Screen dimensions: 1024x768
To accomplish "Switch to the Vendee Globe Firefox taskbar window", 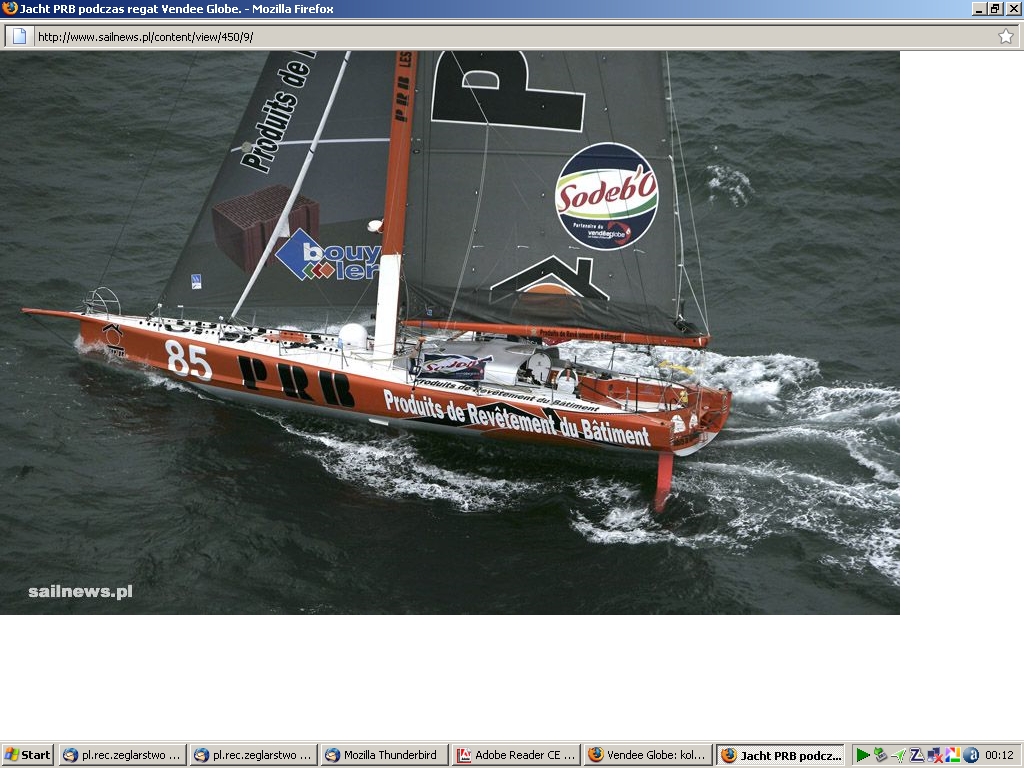I will 647,755.
